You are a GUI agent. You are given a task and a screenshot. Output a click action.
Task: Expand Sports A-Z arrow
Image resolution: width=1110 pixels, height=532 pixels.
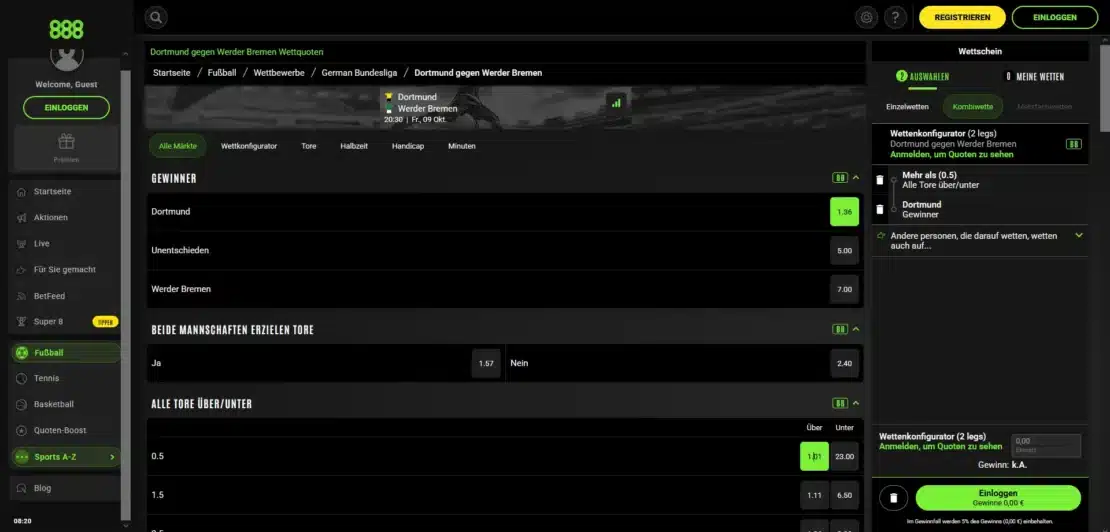pos(112,457)
